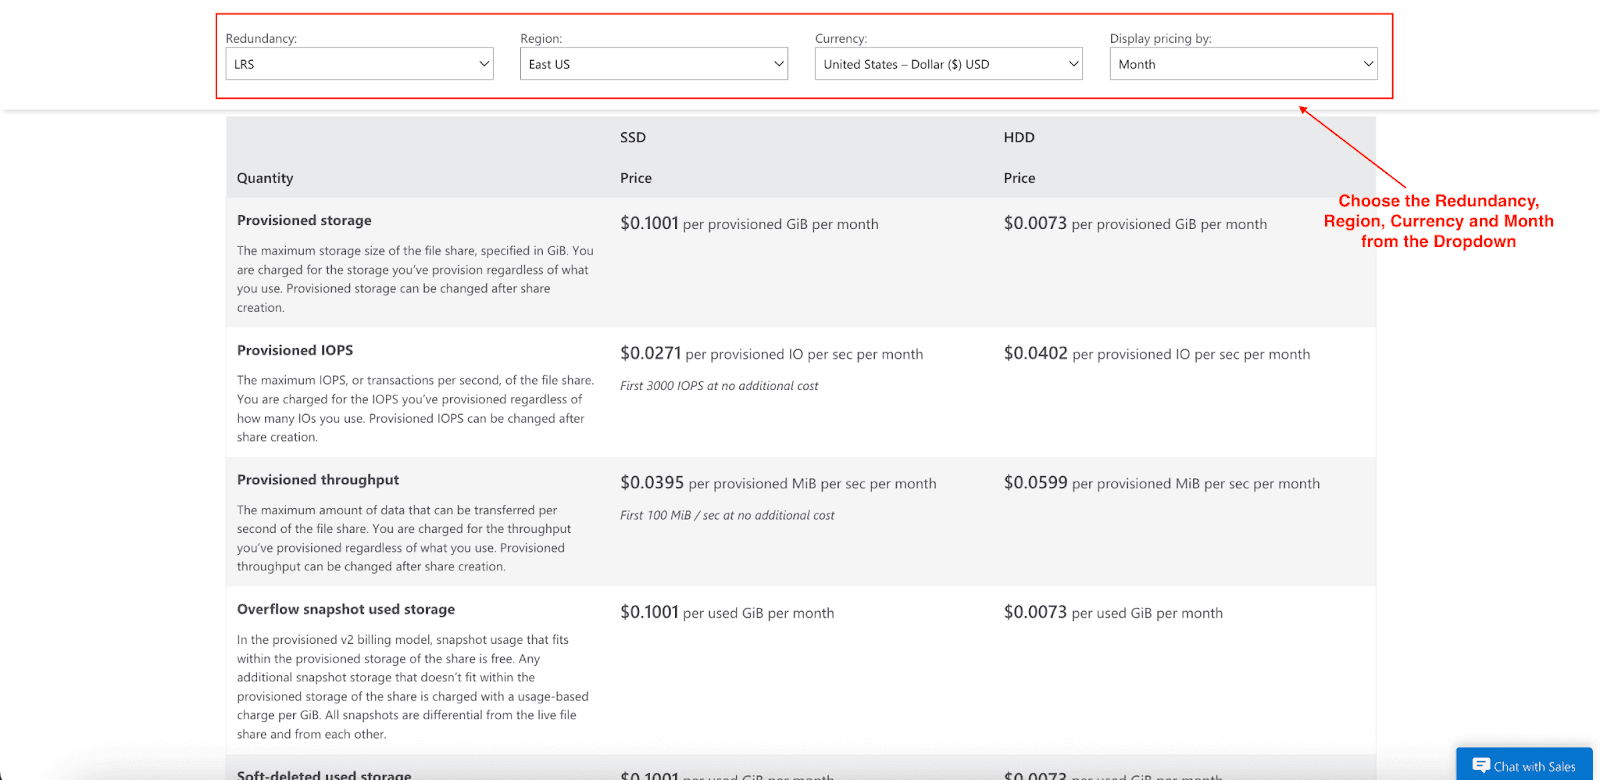Select the HDD column header
Screen dimensions: 1600x780
1019,138
